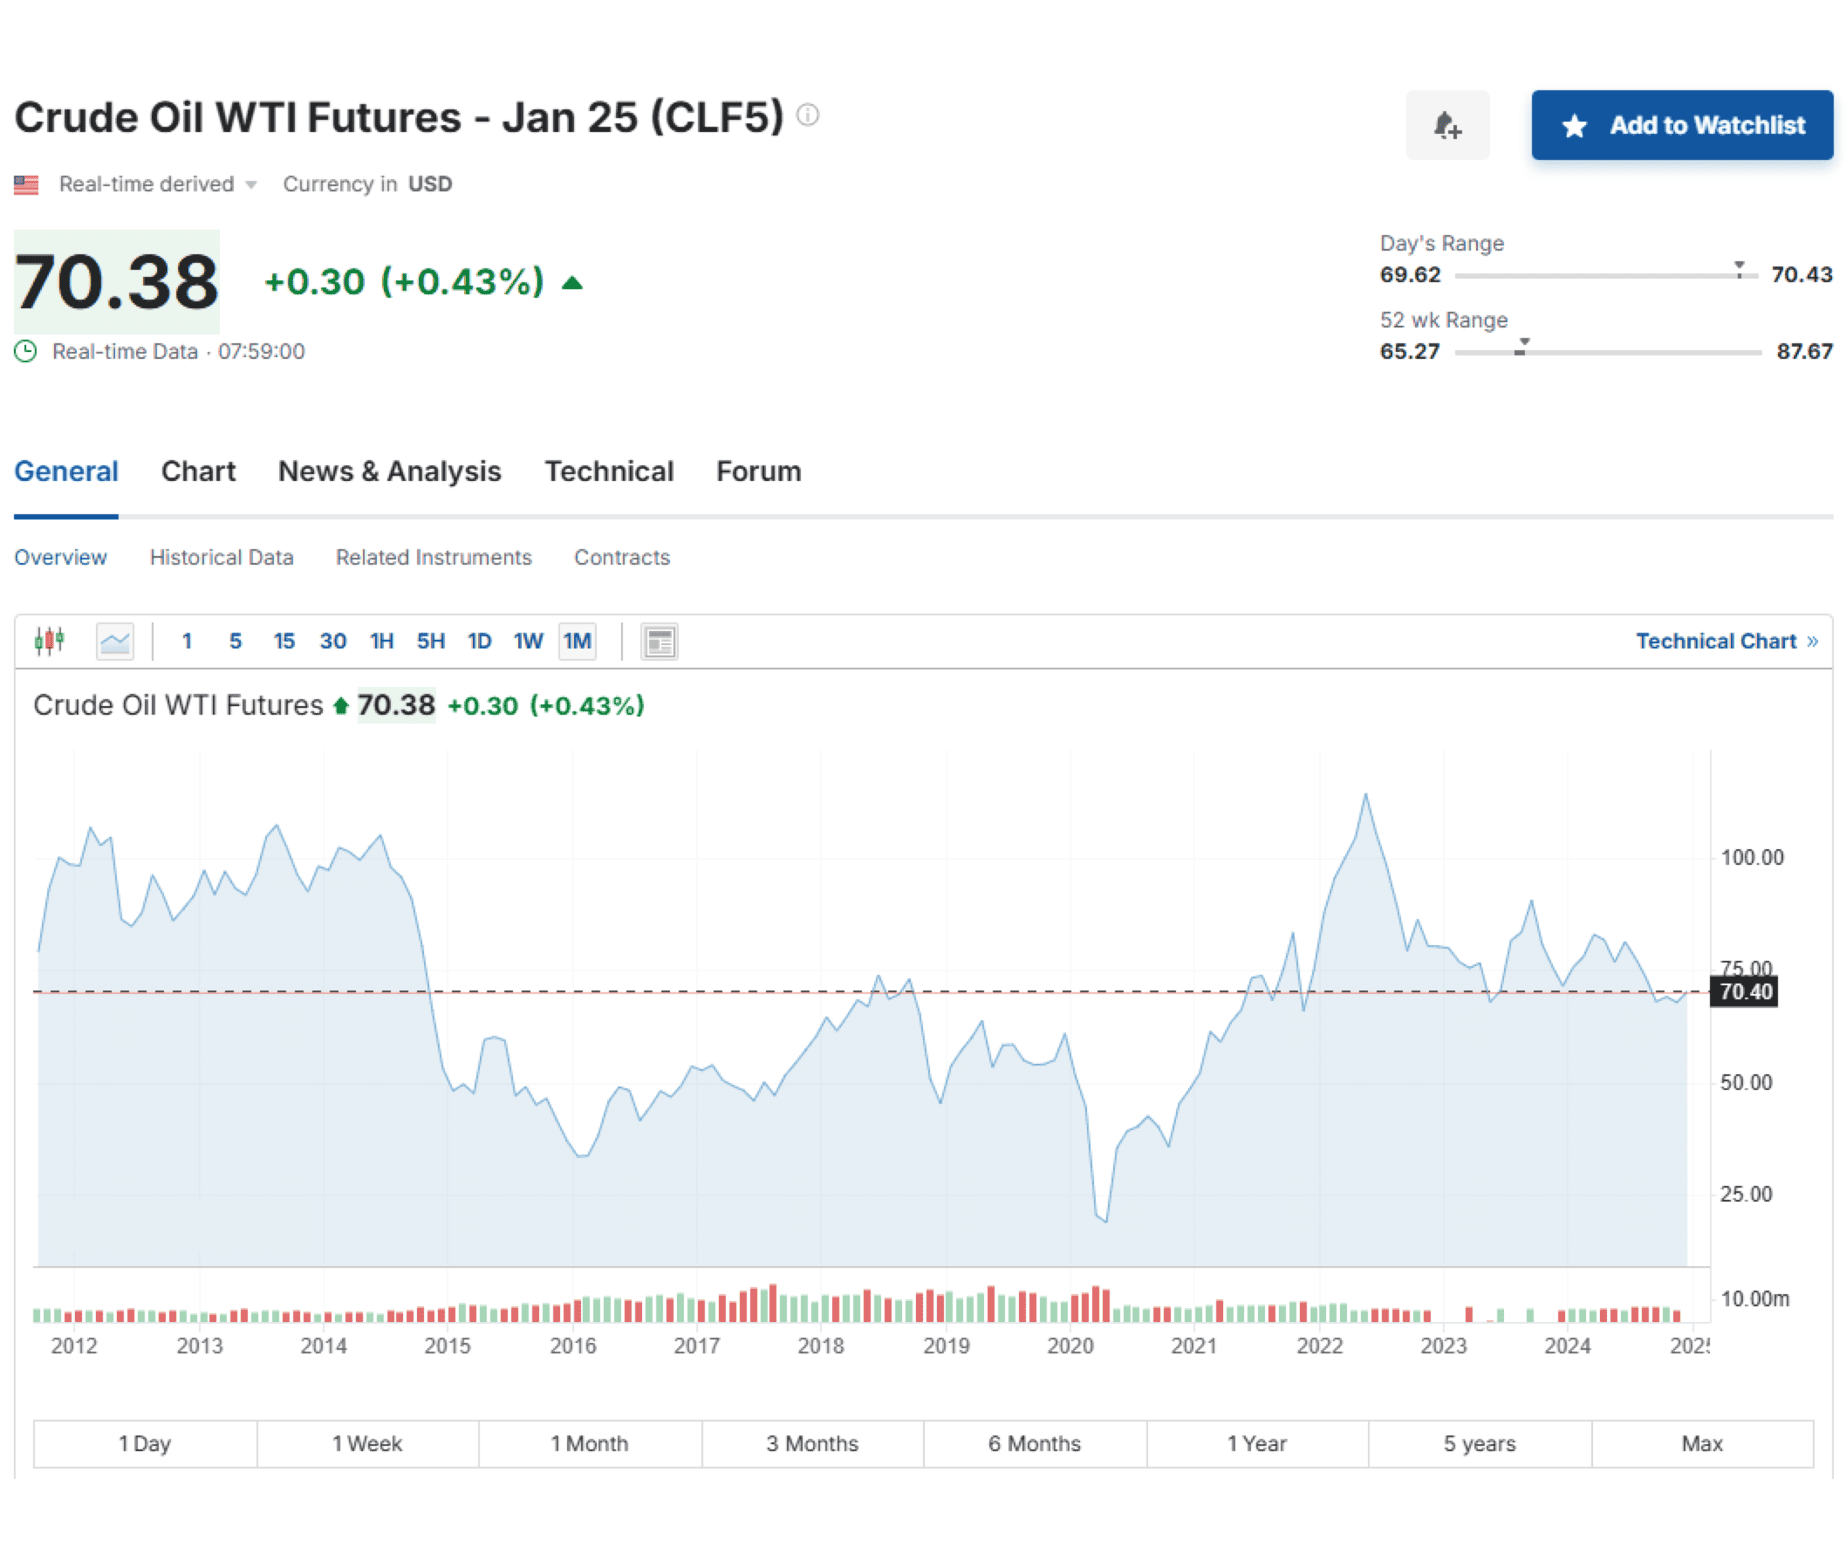Viewport: 1848px width, 1557px height.
Task: Open the Historical Data section
Action: coord(221,557)
